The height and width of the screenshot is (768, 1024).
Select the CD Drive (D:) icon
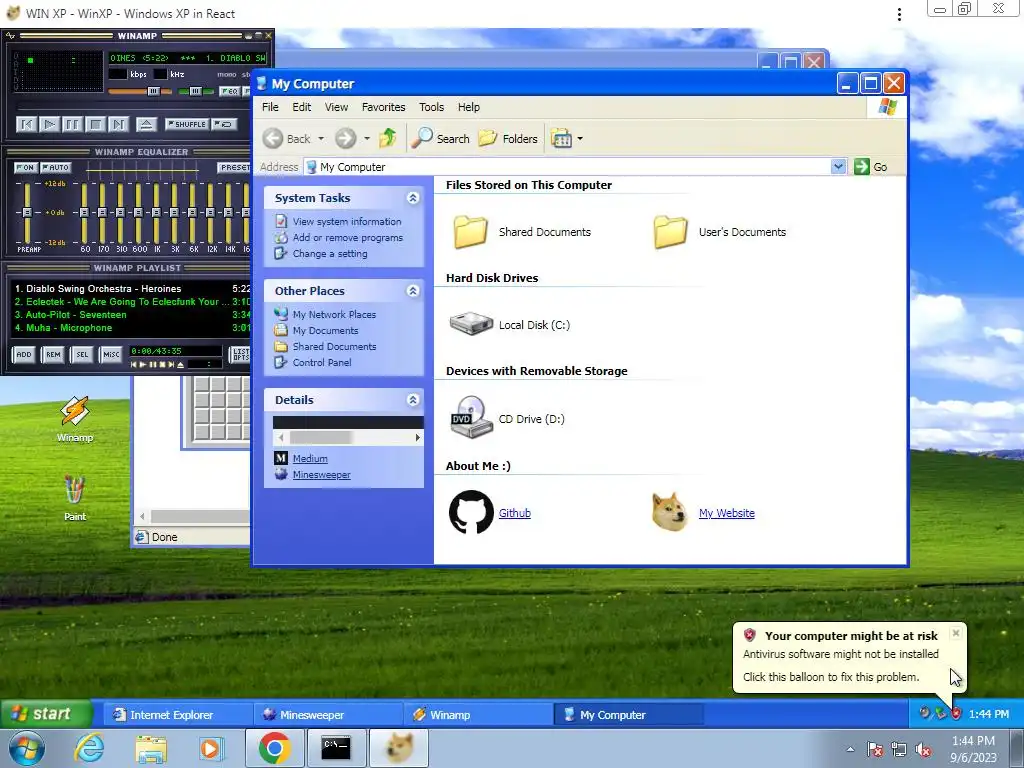click(x=471, y=417)
